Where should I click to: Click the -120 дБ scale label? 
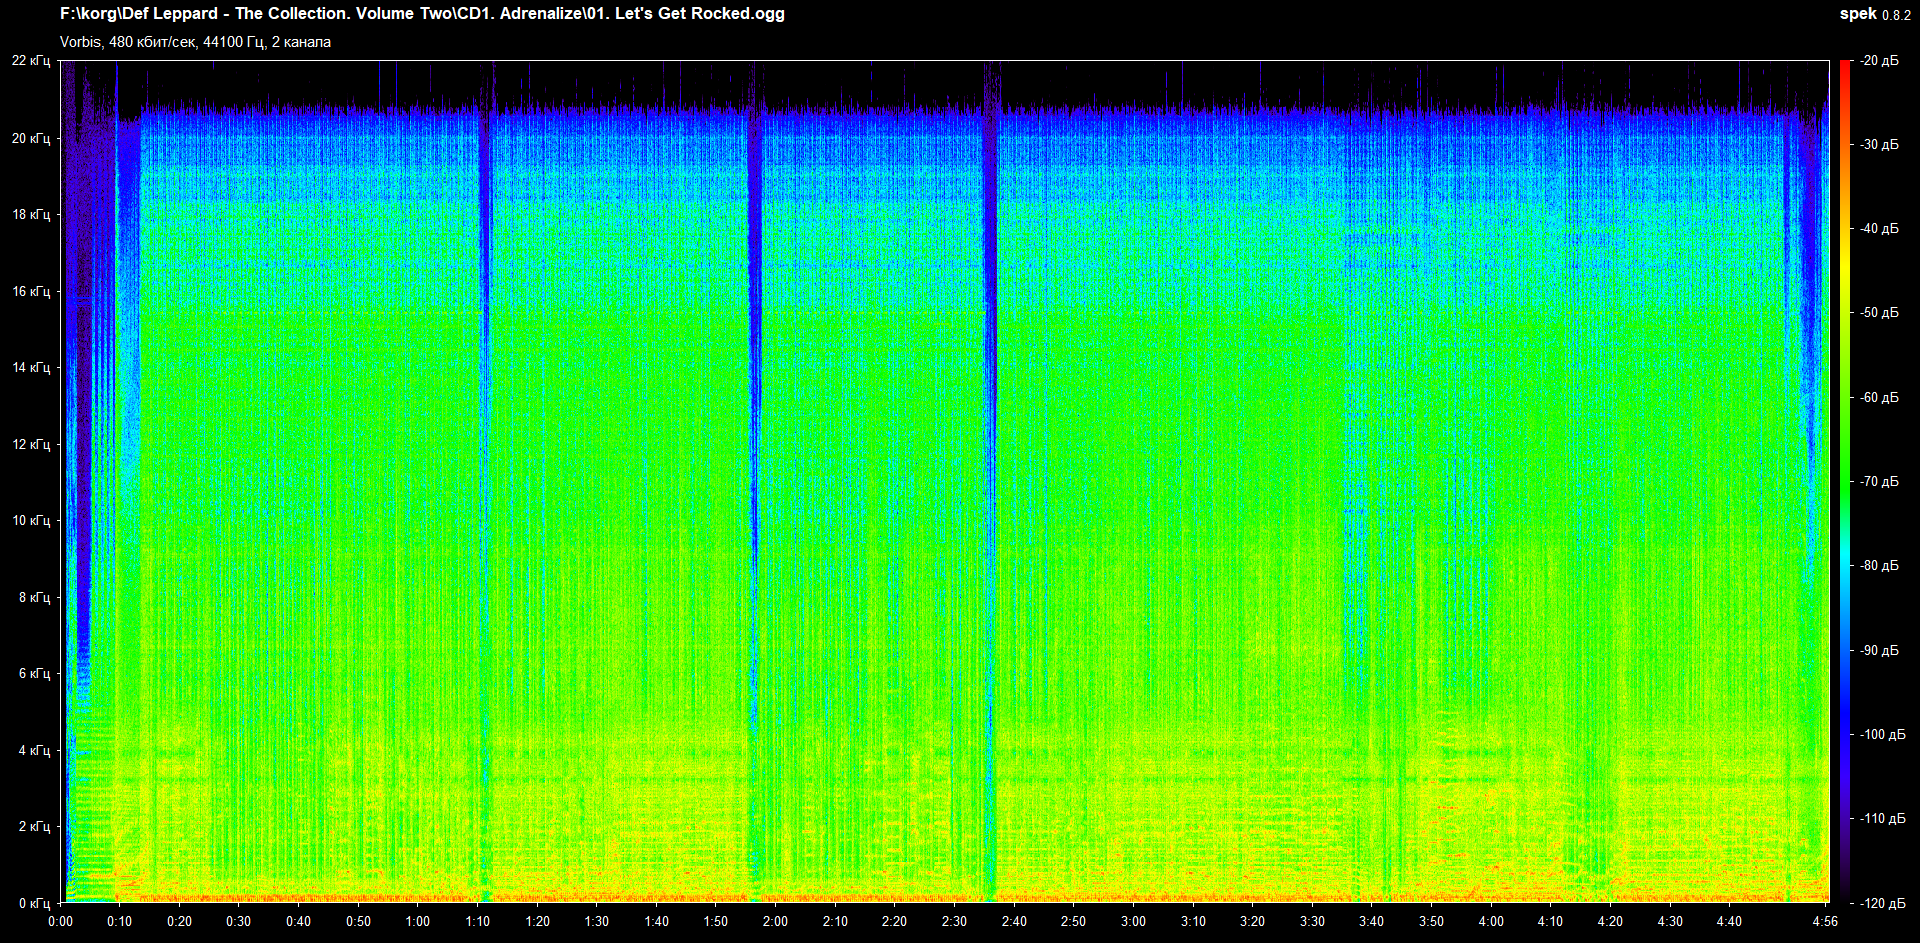point(1882,903)
